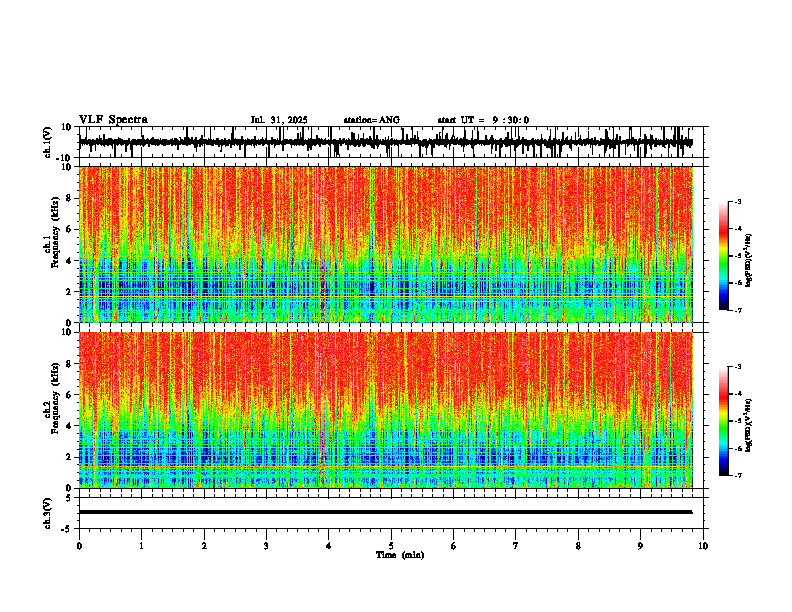Click the "ch.3(V)" axis label
The image size is (792, 612).
click(x=48, y=513)
